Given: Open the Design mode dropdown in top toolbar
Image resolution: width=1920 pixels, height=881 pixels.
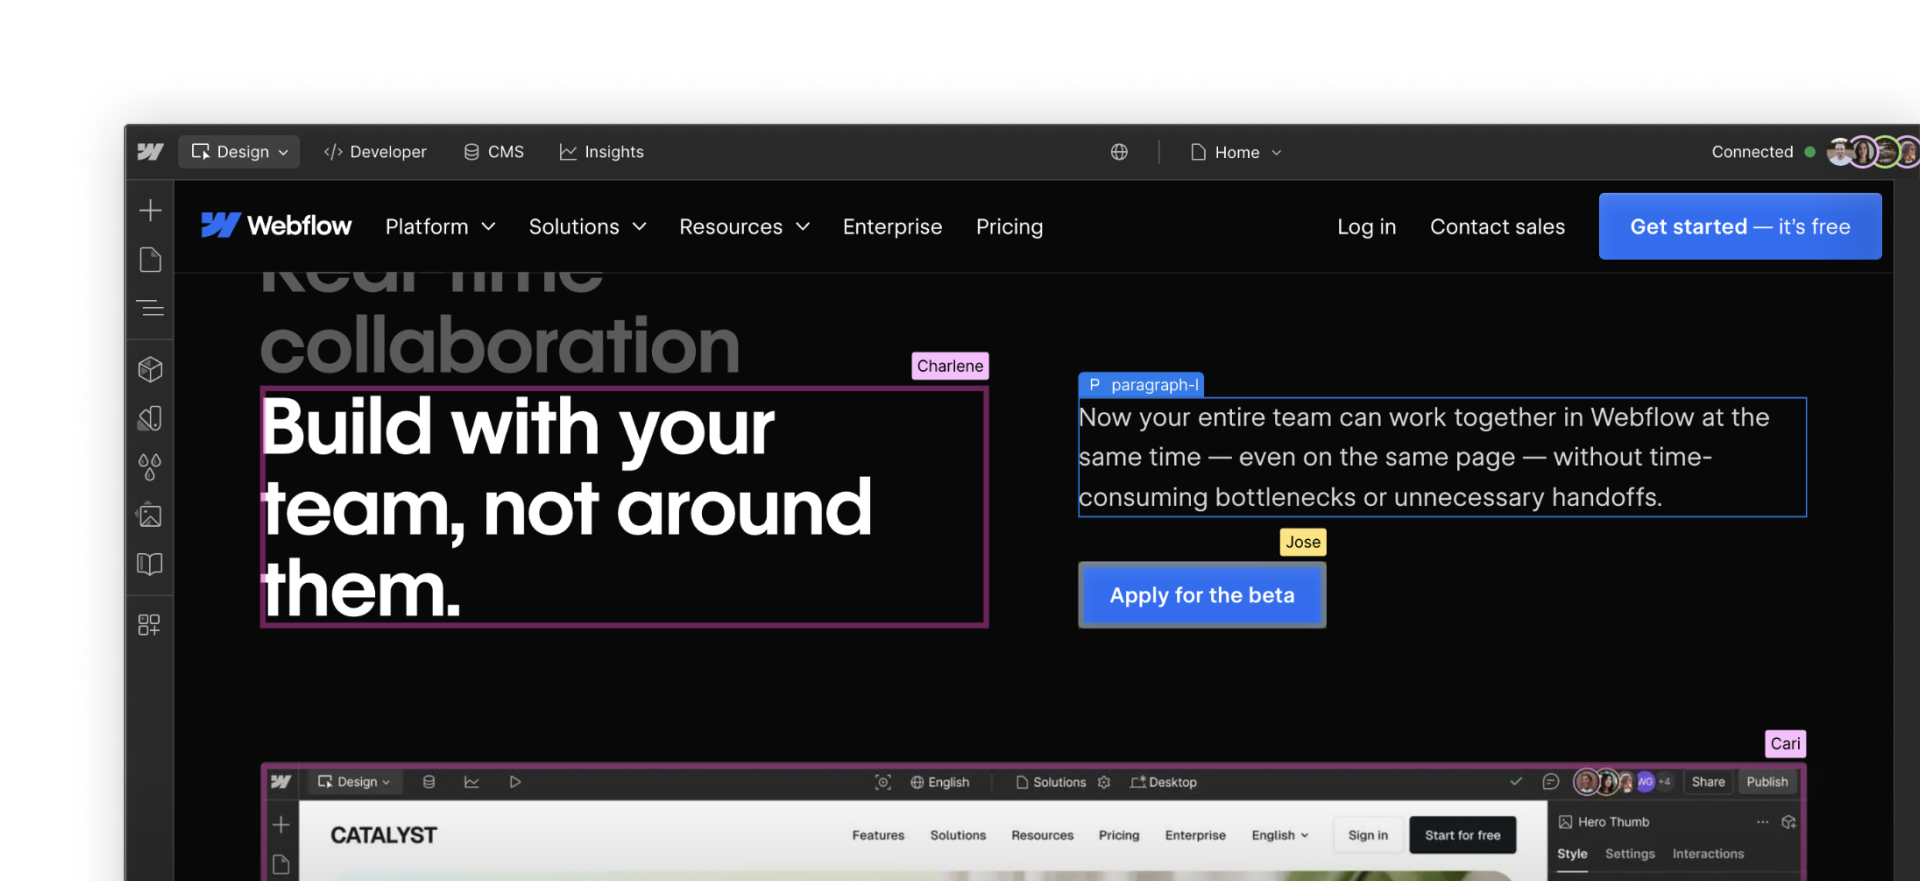Looking at the screenshot, I should 239,152.
